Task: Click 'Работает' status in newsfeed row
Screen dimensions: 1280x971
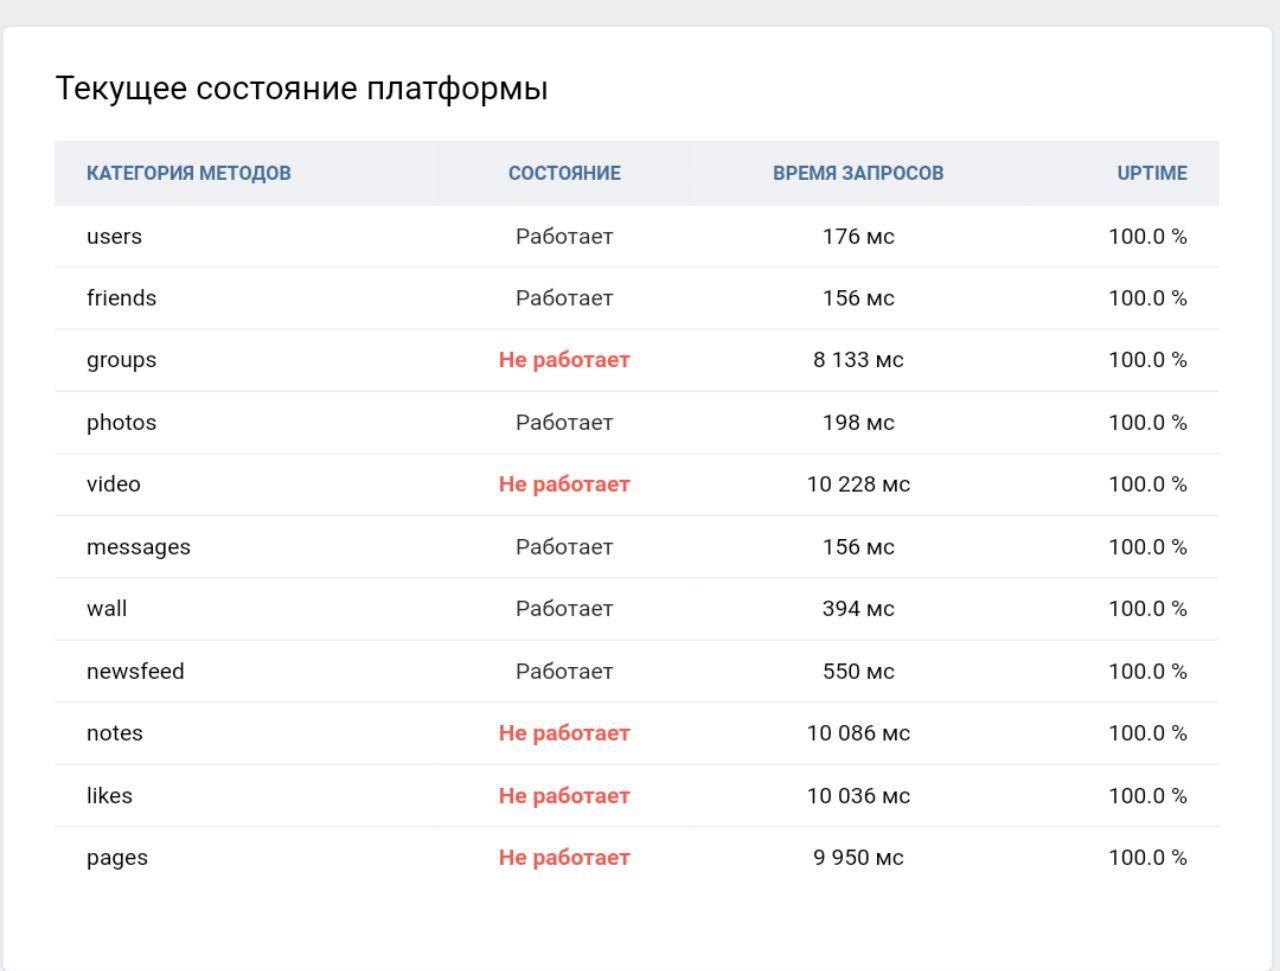Action: point(564,671)
